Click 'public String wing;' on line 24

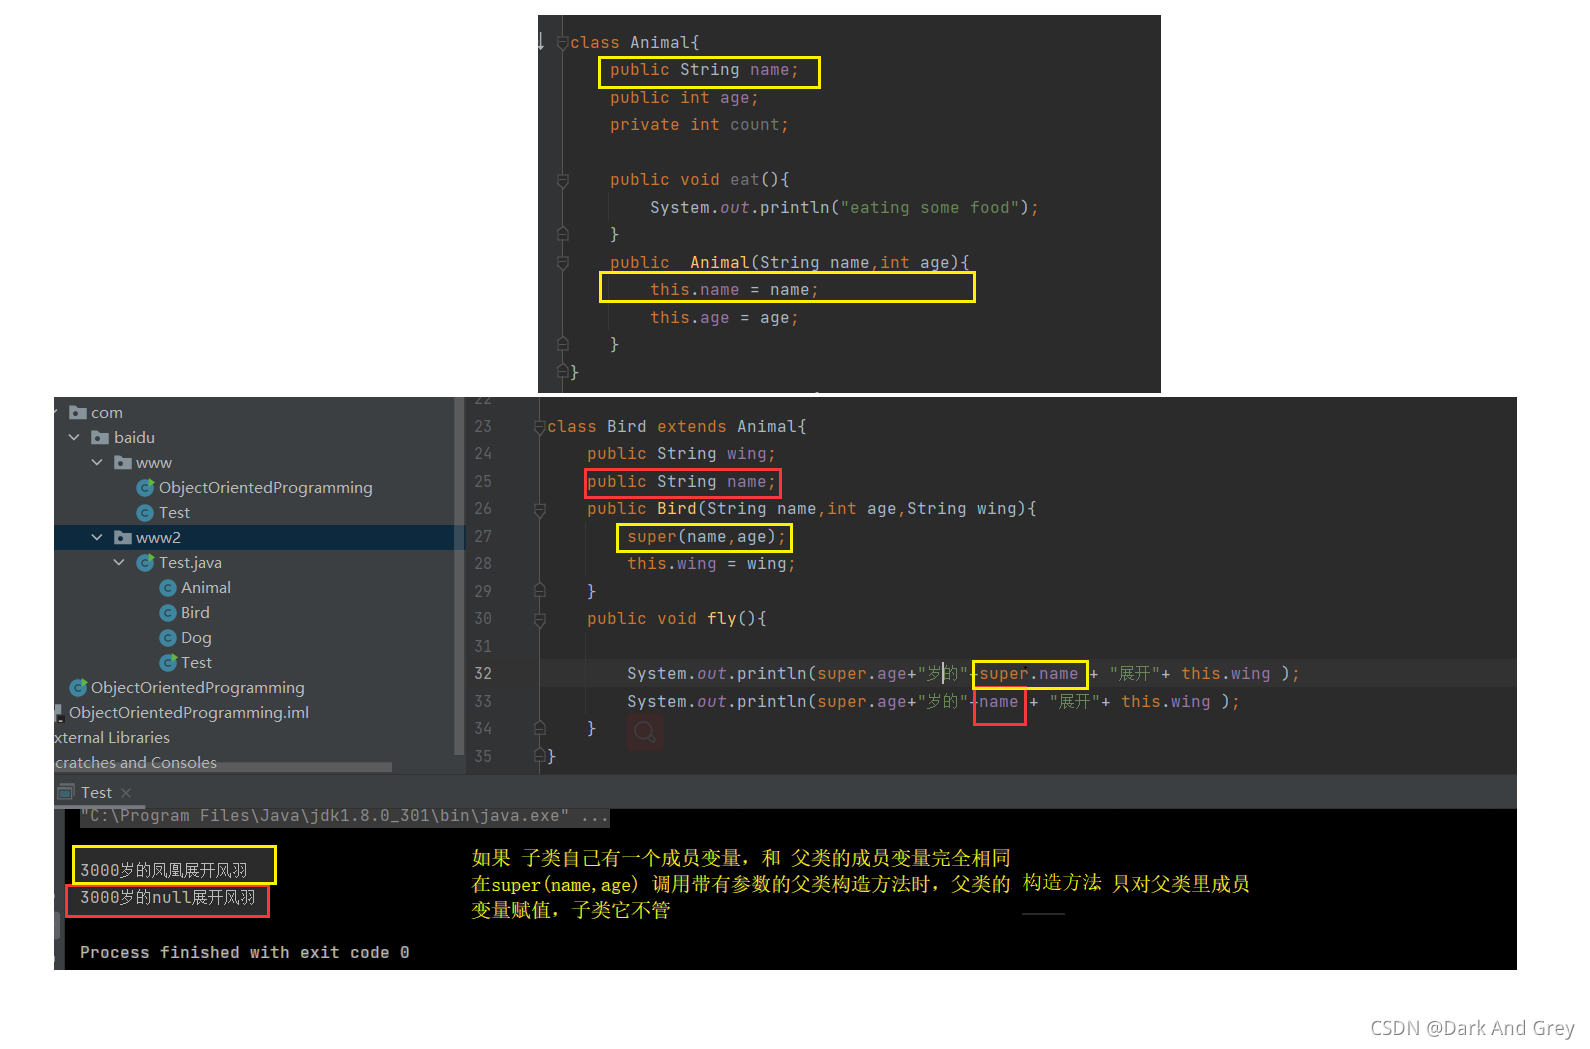tap(681, 454)
